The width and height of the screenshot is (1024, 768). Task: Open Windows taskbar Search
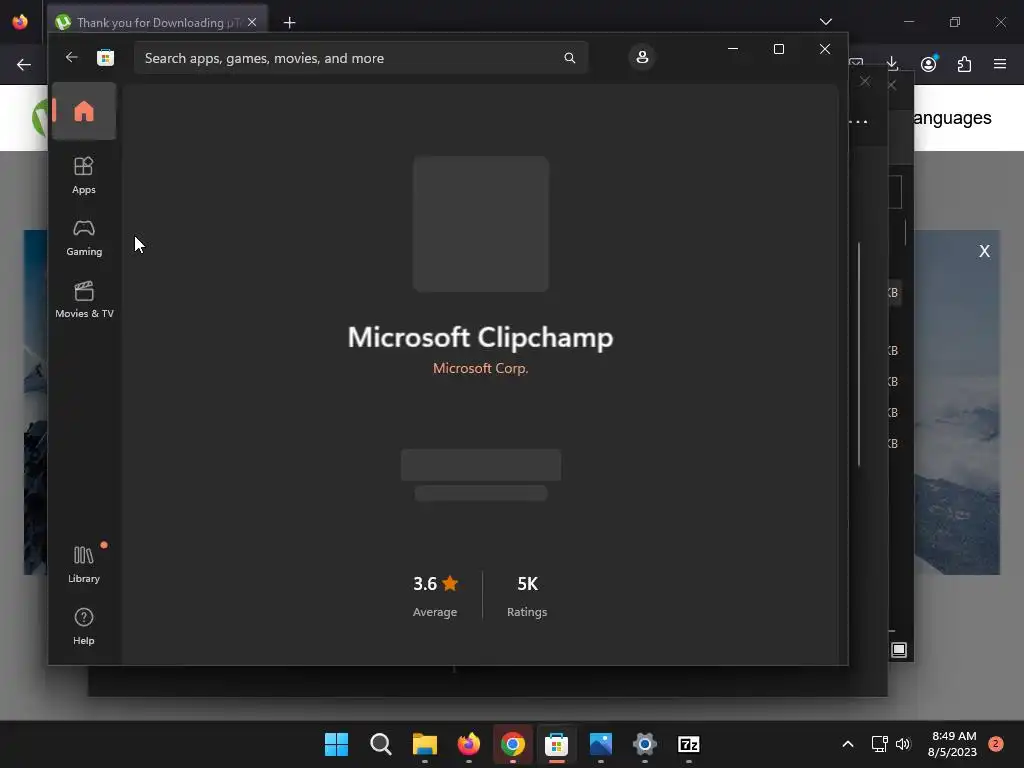[381, 744]
